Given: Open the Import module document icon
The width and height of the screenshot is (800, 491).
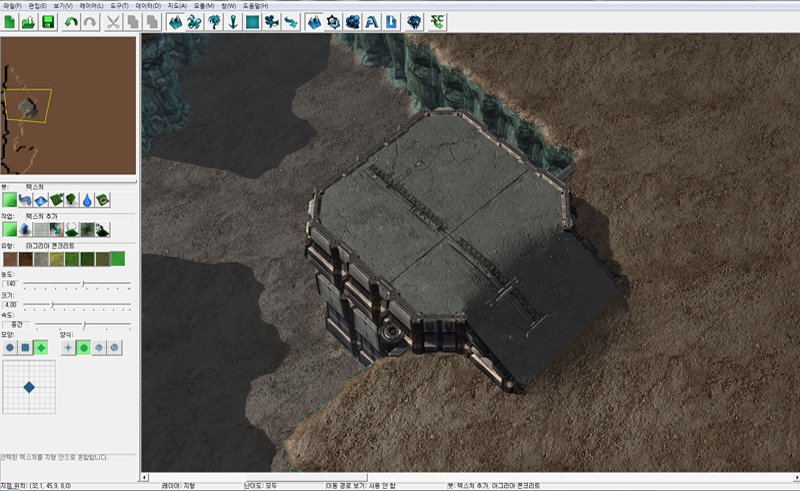Looking at the screenshot, I should tap(391, 22).
